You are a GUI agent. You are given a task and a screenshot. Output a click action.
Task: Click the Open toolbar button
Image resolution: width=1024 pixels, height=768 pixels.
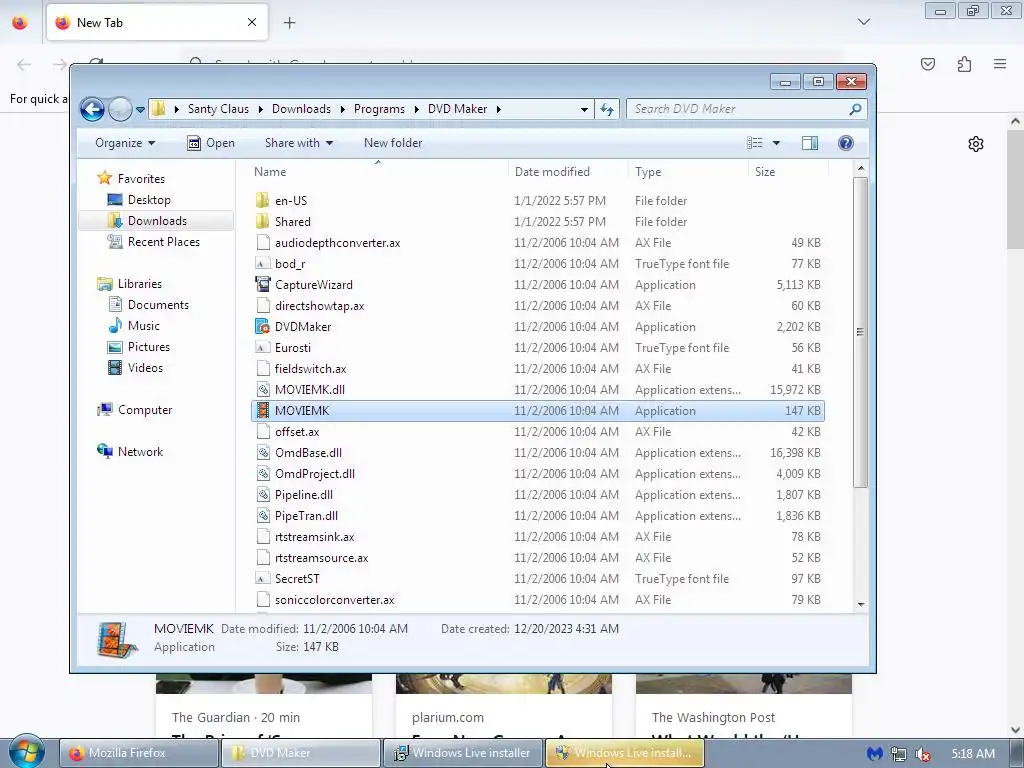pyautogui.click(x=211, y=143)
